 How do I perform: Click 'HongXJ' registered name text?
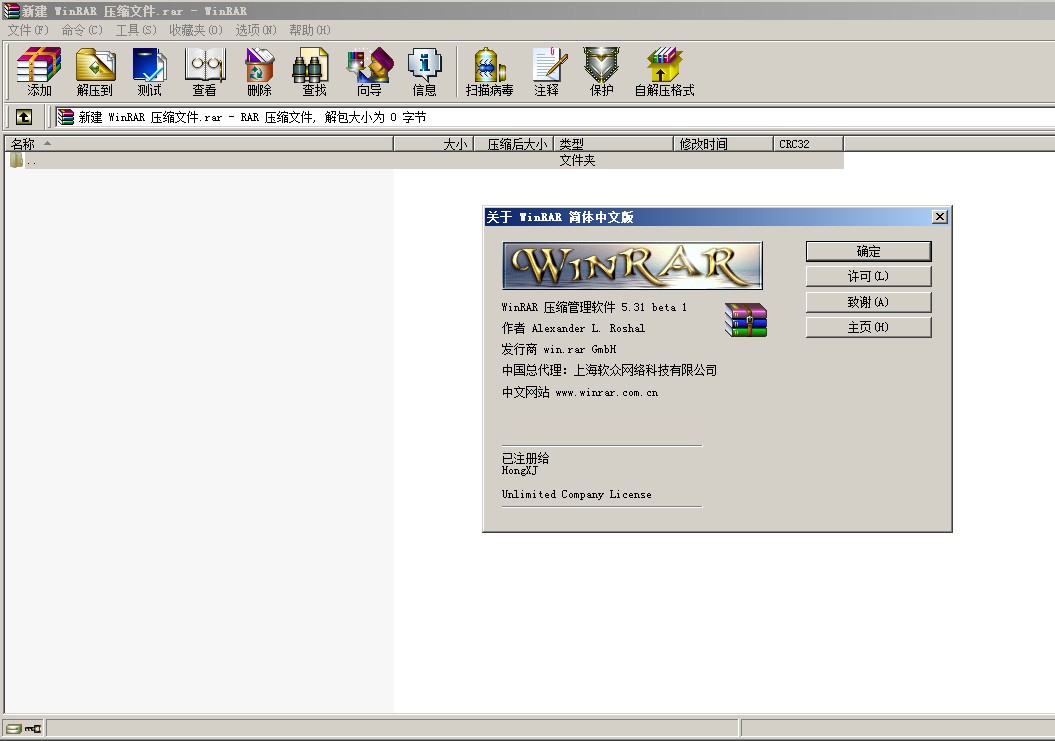point(519,470)
